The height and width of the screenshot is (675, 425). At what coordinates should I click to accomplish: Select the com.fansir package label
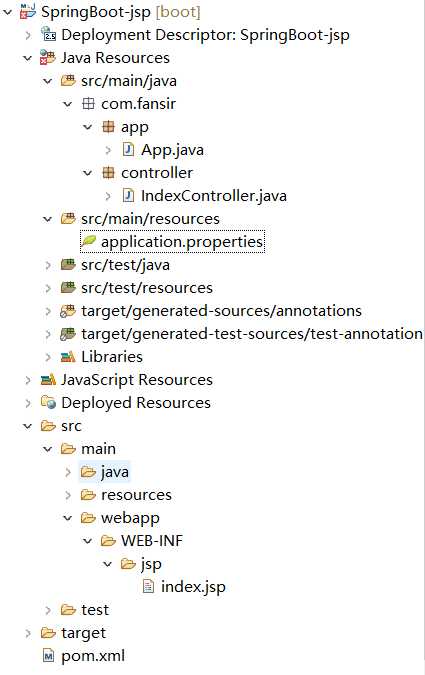click(x=138, y=104)
